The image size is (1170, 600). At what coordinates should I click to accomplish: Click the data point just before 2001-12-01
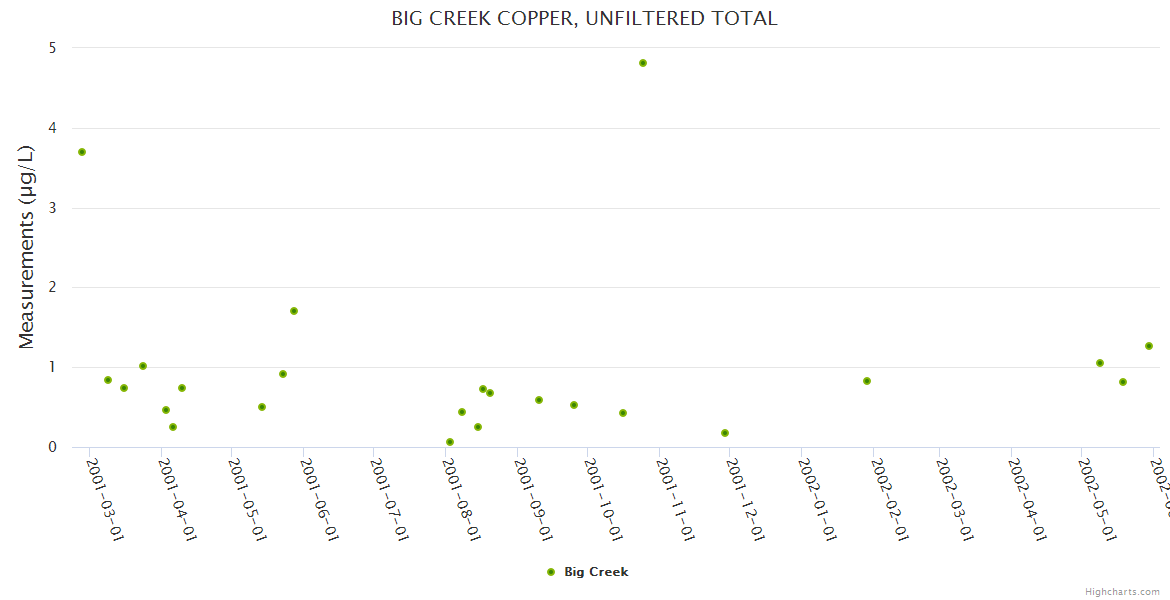pyautogui.click(x=725, y=433)
